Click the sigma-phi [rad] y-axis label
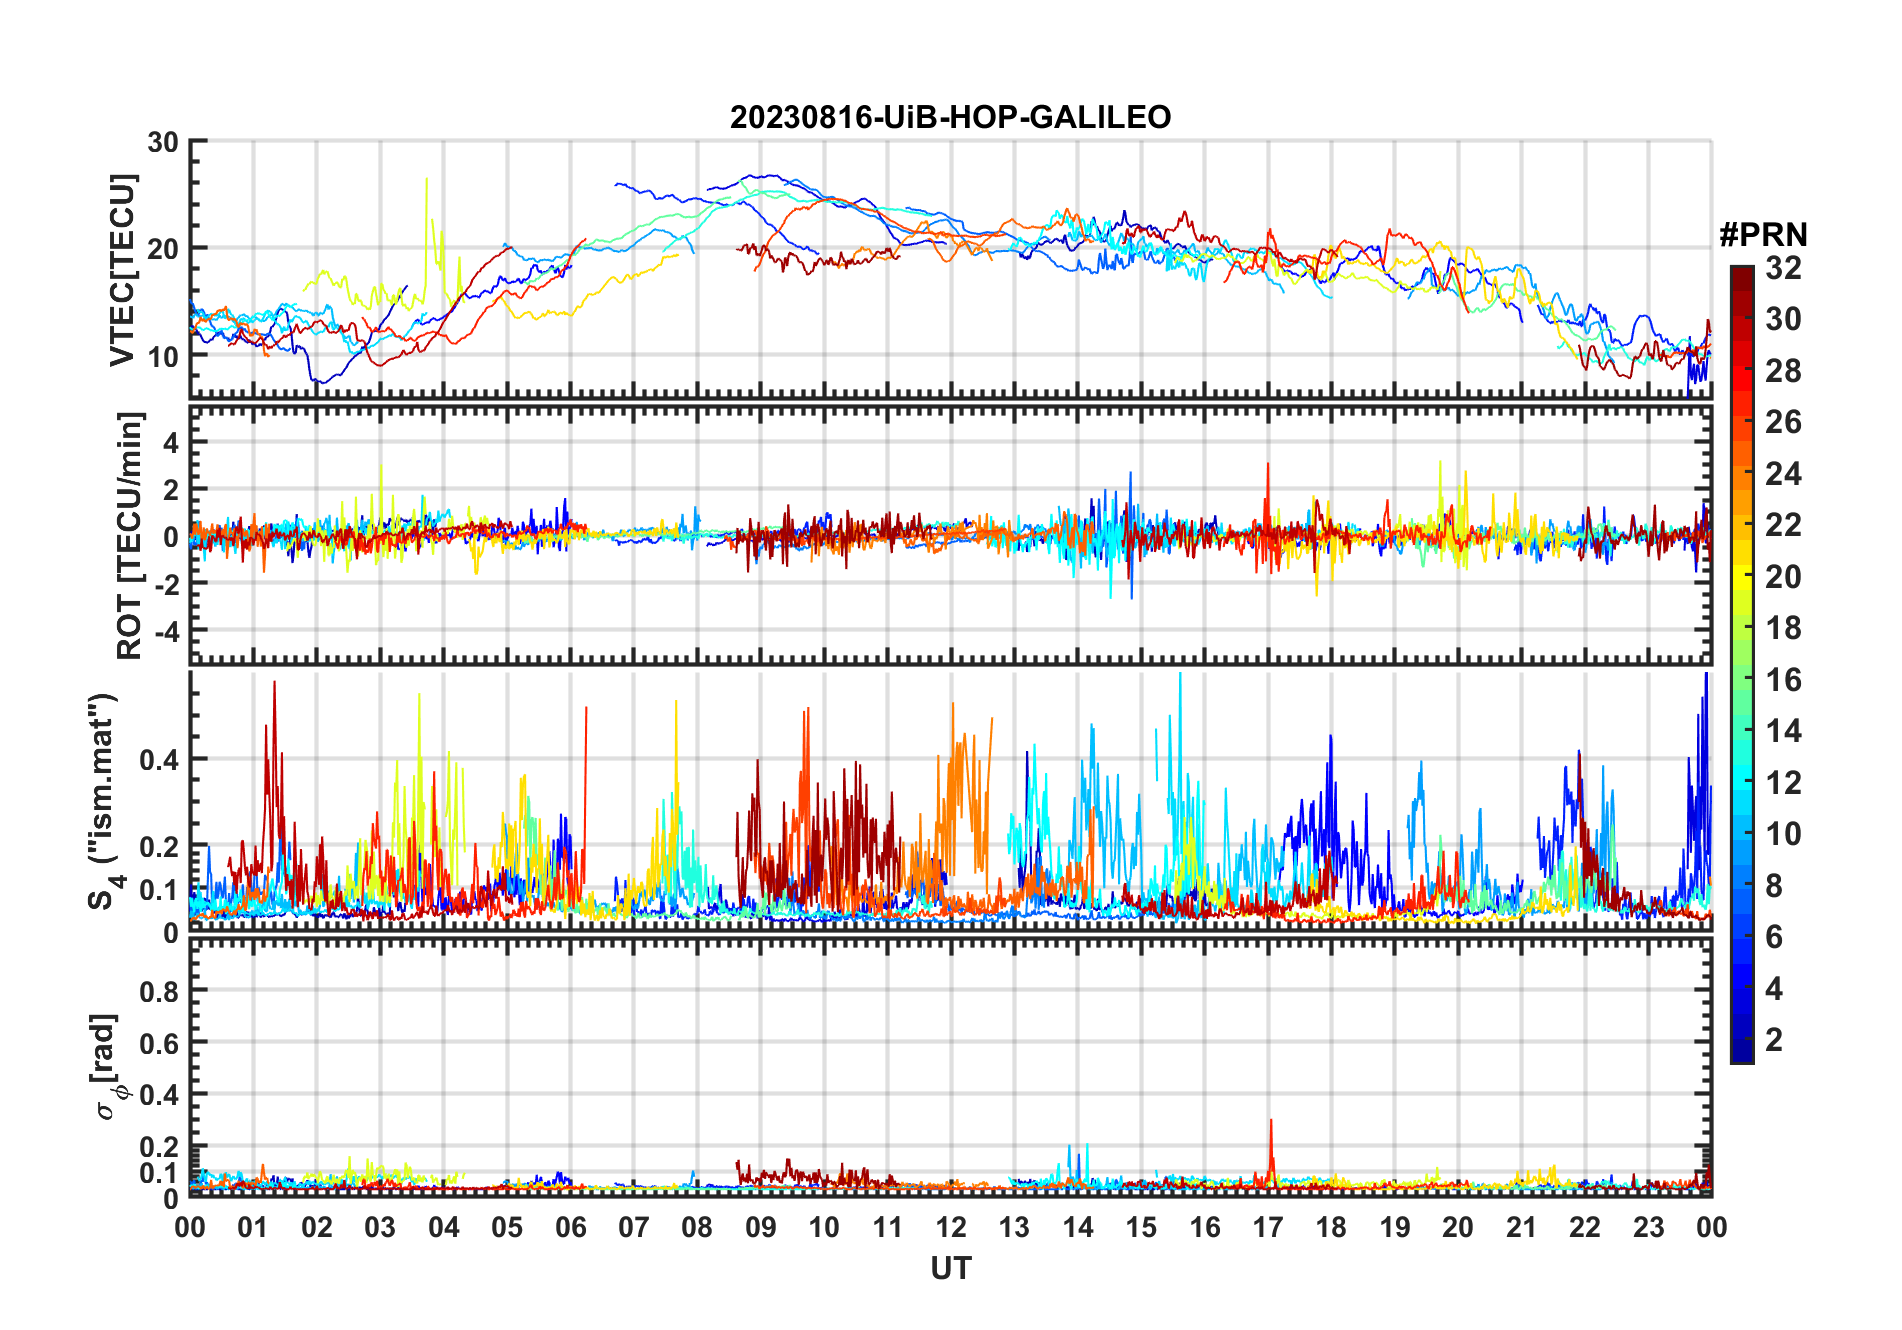Screen dimensions: 1902x1330 tap(106, 1067)
